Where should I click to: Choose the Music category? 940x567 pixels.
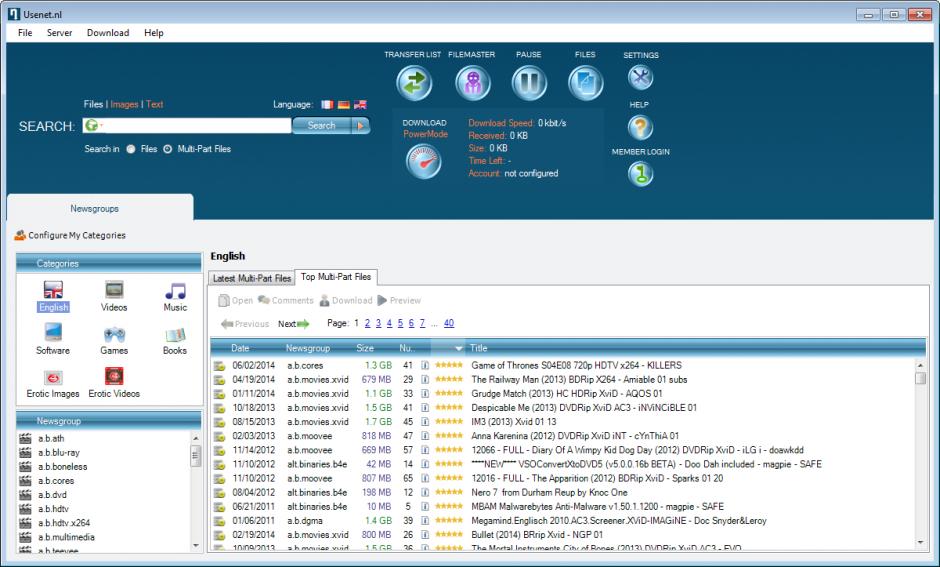175,296
